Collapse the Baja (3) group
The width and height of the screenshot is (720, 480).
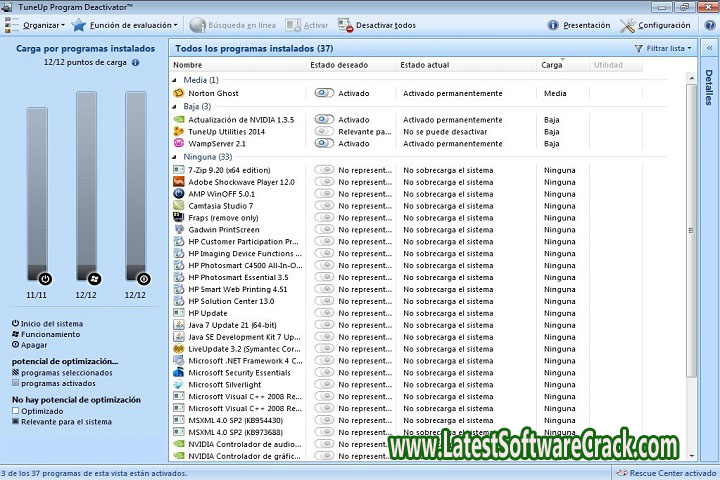click(174, 107)
